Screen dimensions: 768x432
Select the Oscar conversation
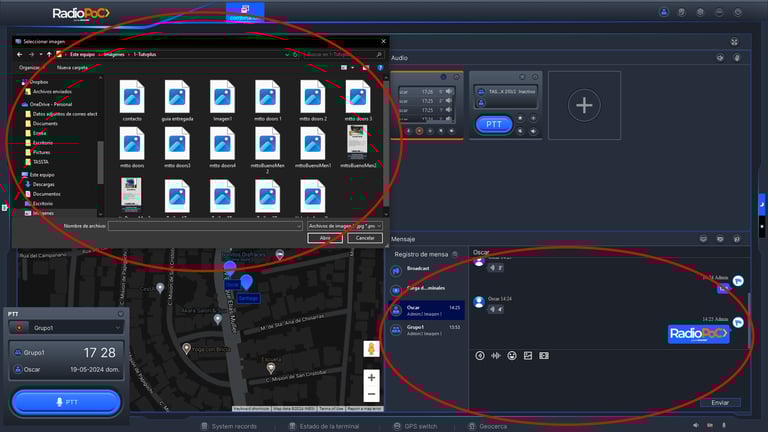426,310
